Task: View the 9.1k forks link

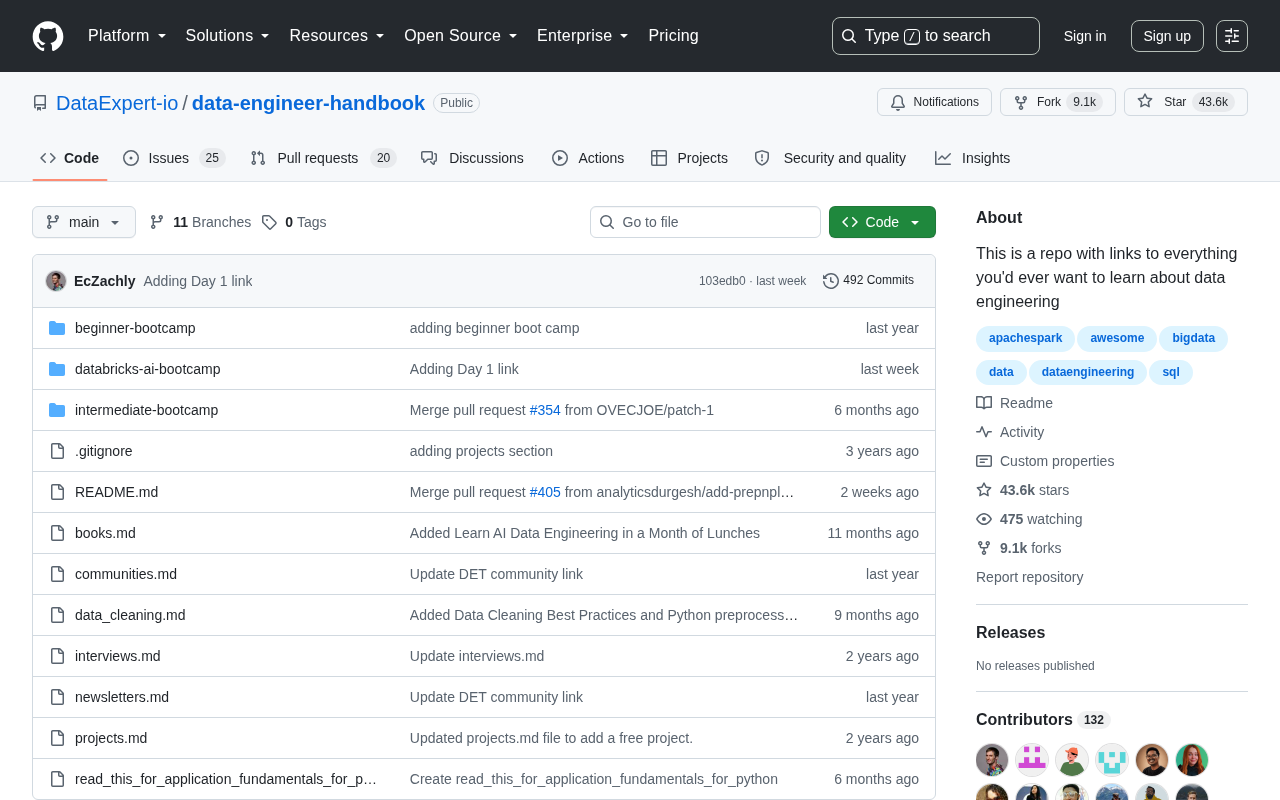Action: coord(1019,548)
